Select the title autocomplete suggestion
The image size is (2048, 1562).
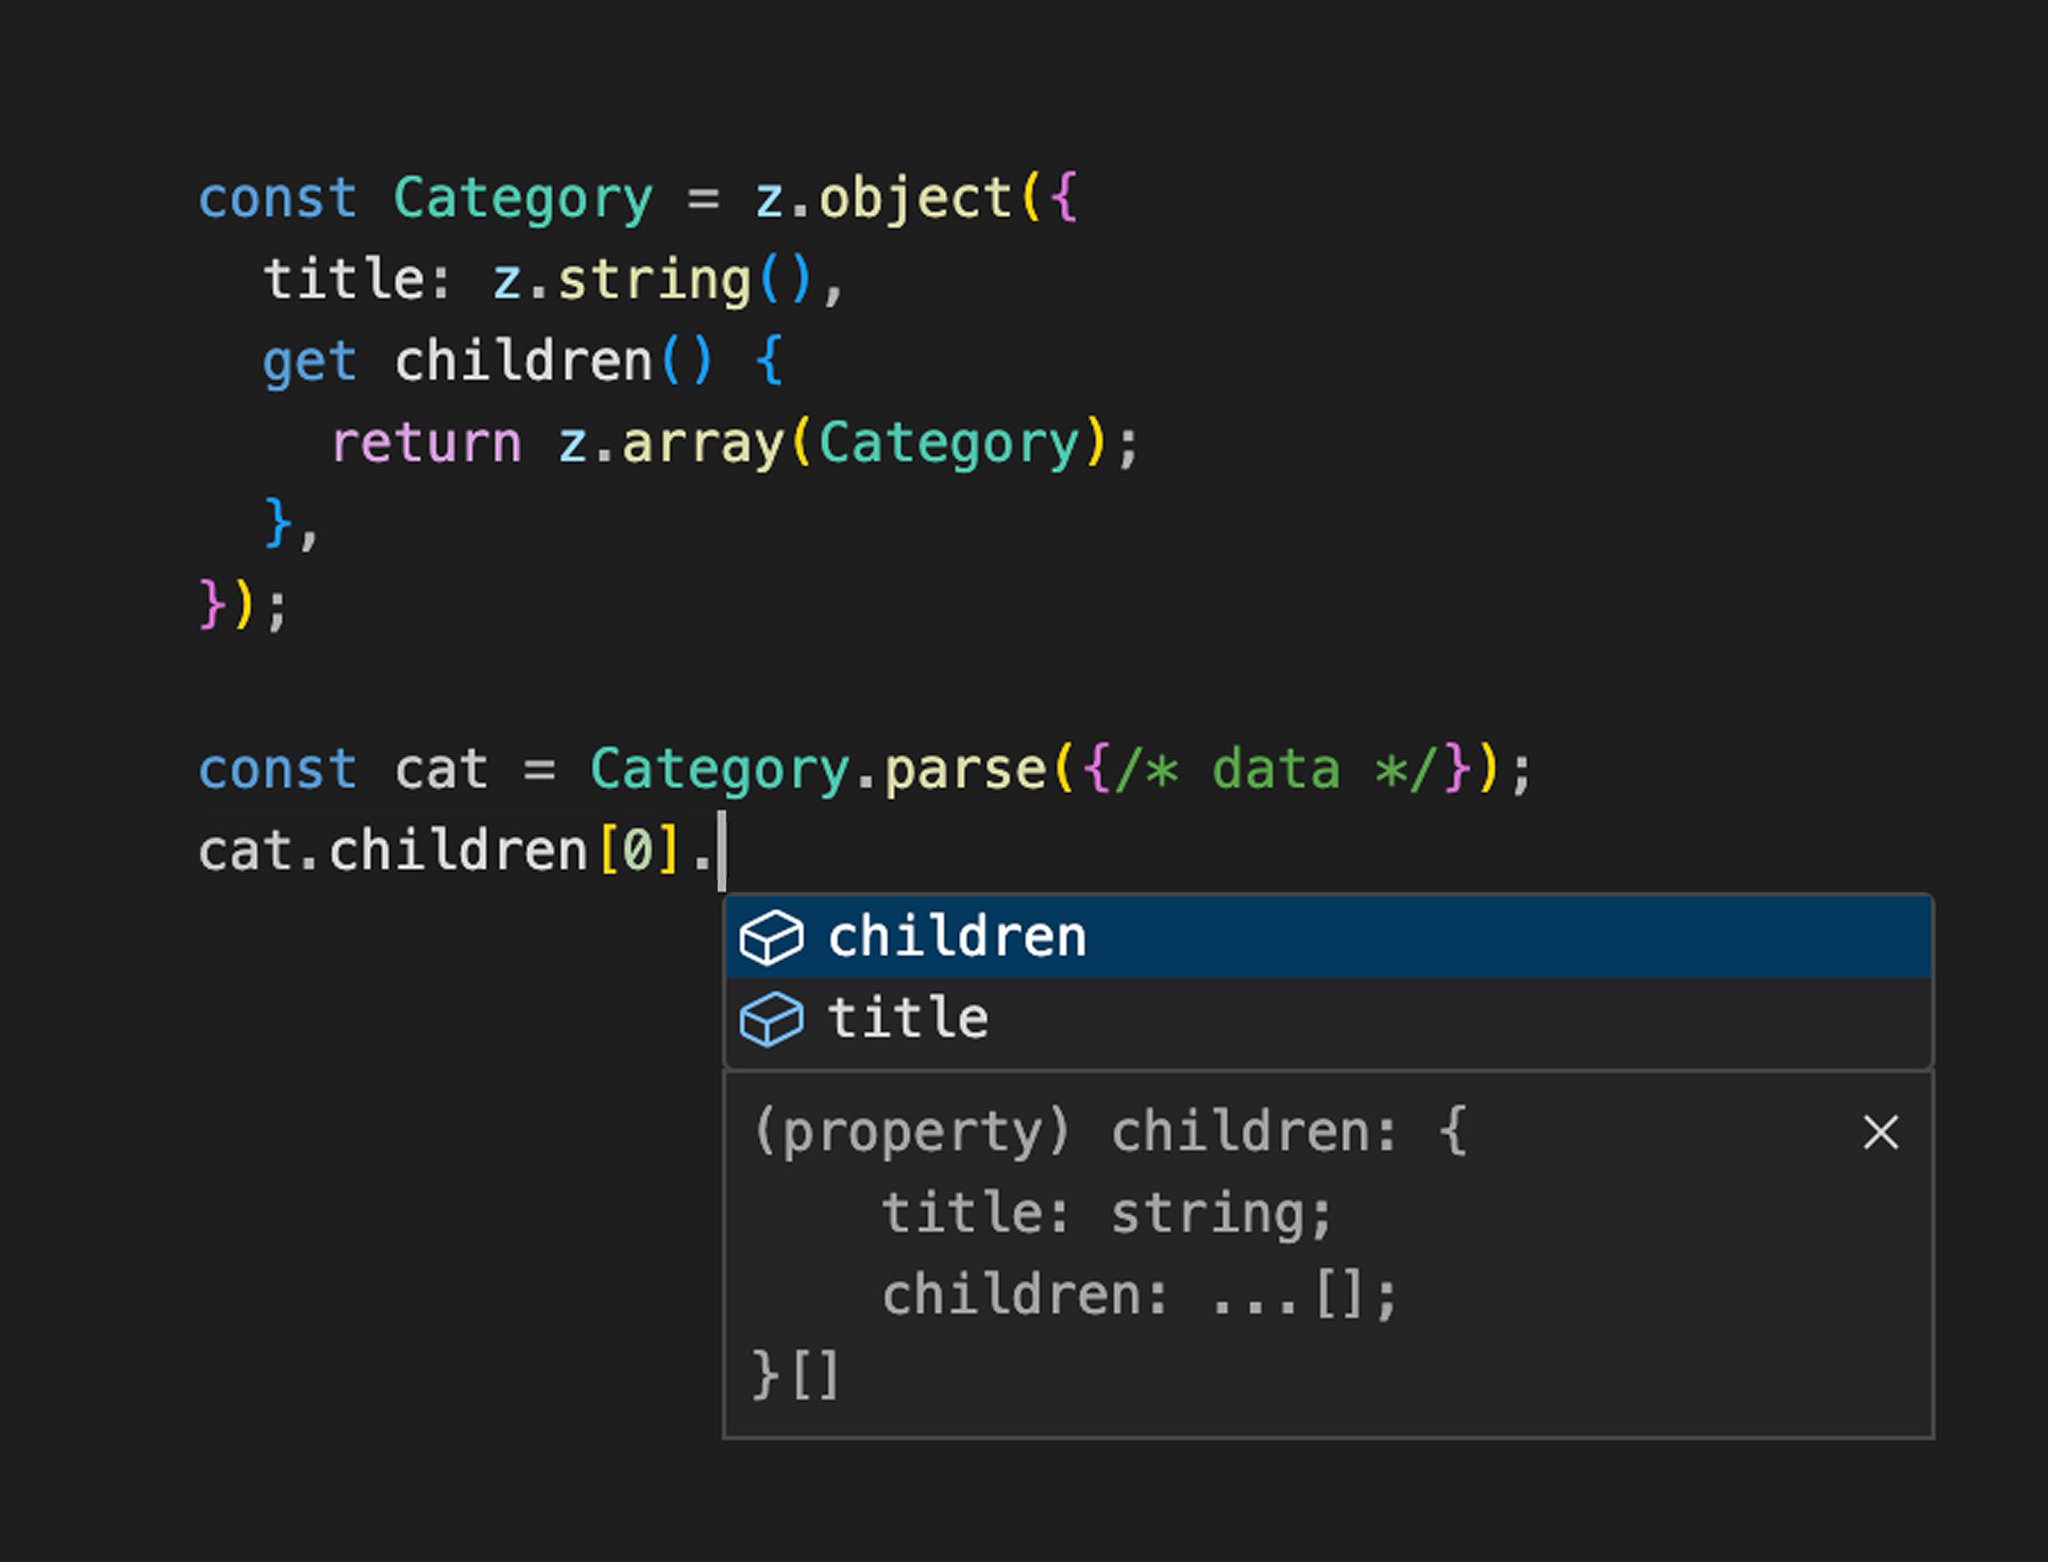point(908,1019)
